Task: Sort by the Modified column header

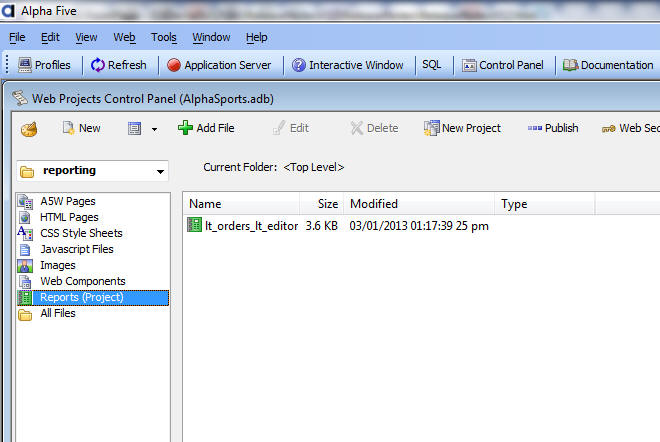Action: pyautogui.click(x=419, y=204)
